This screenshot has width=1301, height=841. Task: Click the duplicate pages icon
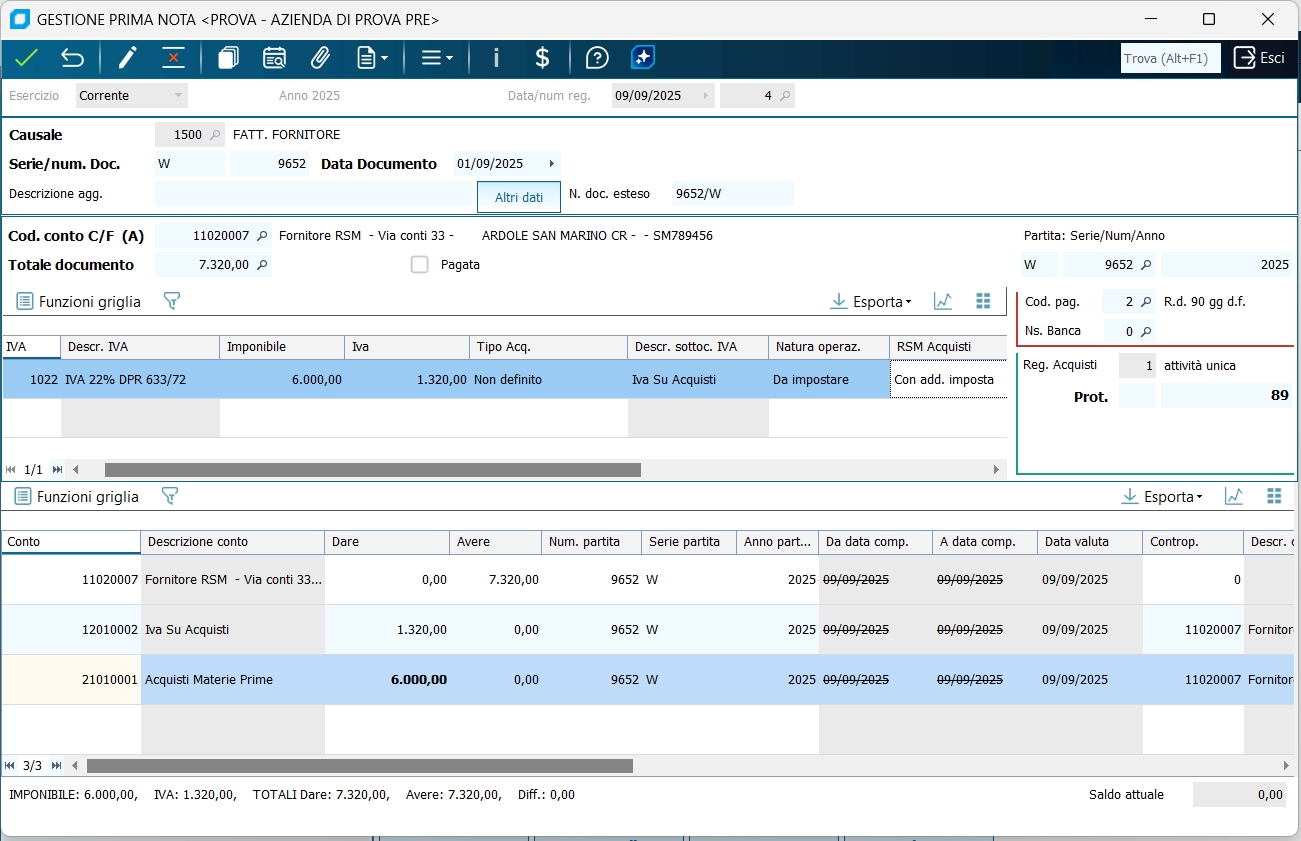(x=228, y=58)
